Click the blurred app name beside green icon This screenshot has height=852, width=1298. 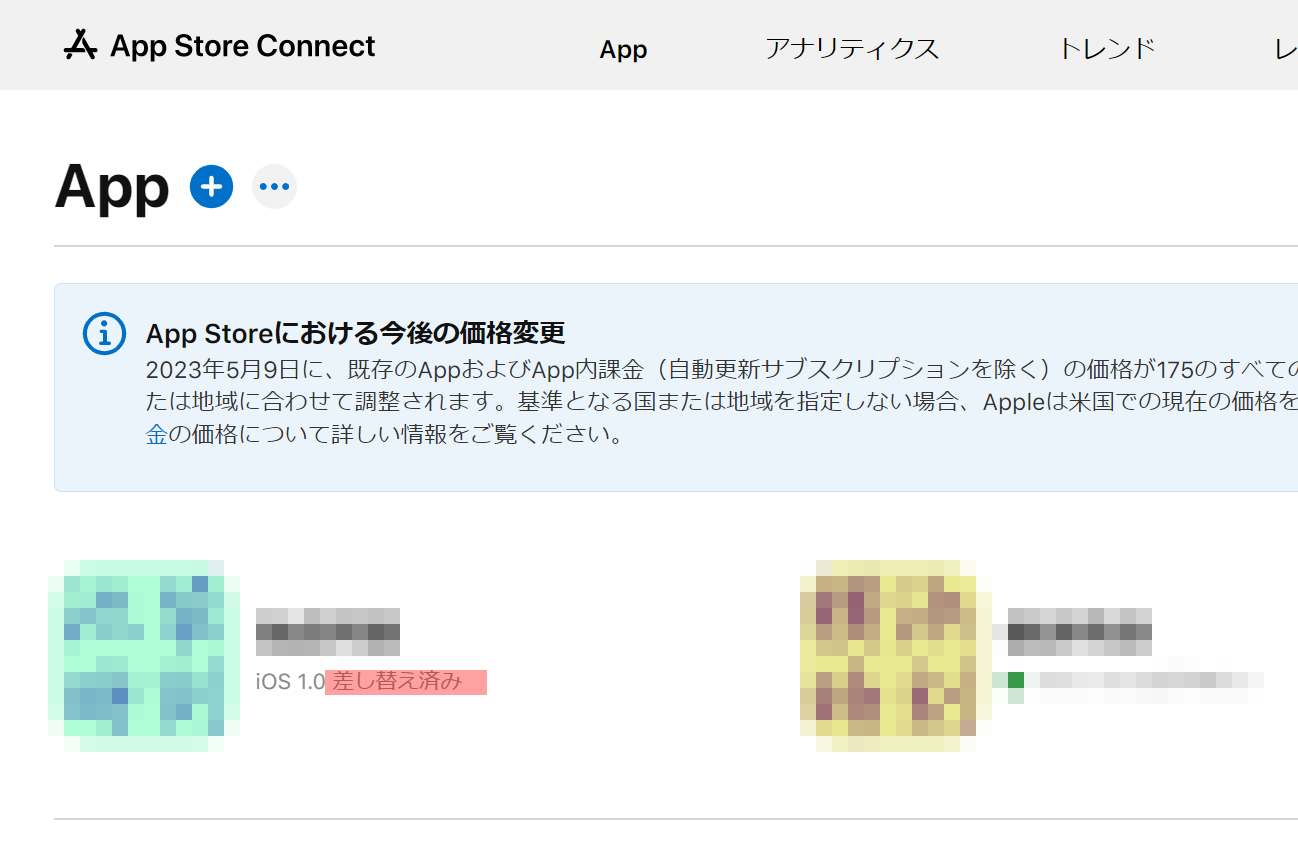point(328,631)
